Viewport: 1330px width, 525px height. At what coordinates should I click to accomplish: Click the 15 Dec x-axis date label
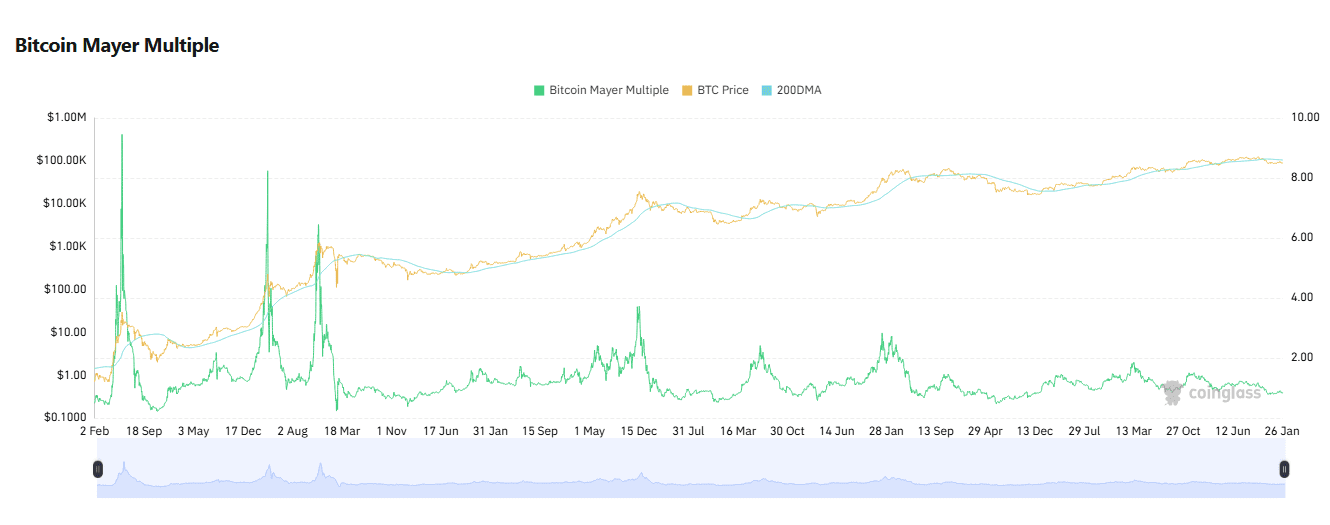click(638, 431)
